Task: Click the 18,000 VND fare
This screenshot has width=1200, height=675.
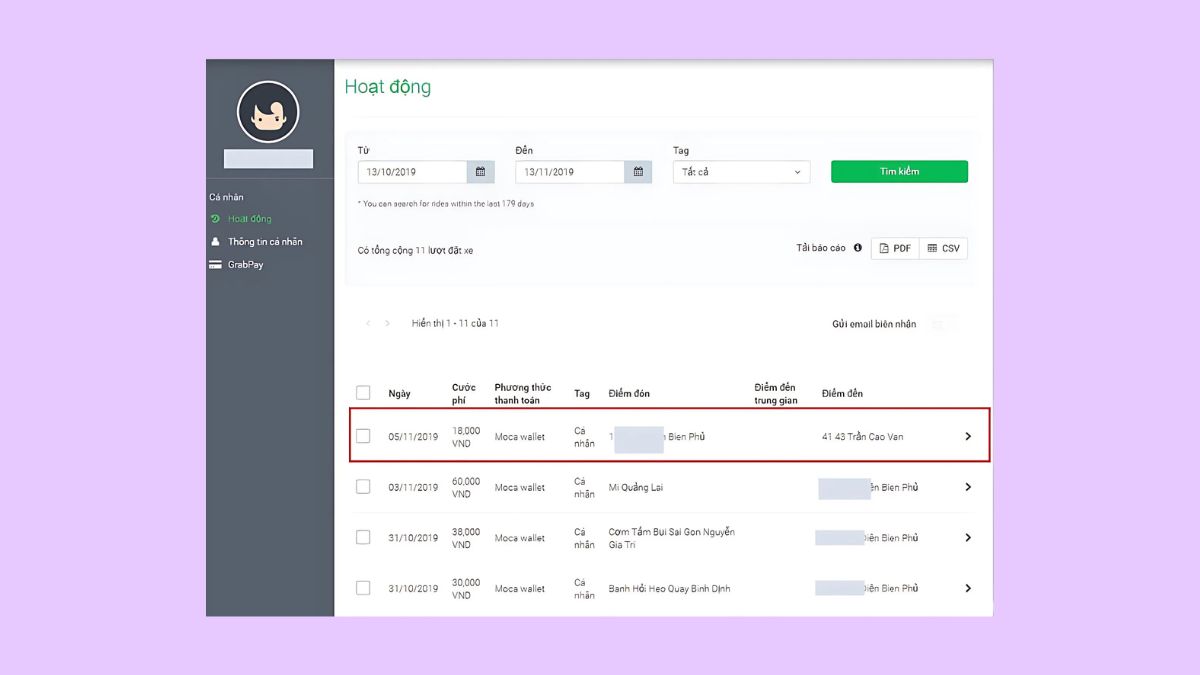Action: point(466,437)
